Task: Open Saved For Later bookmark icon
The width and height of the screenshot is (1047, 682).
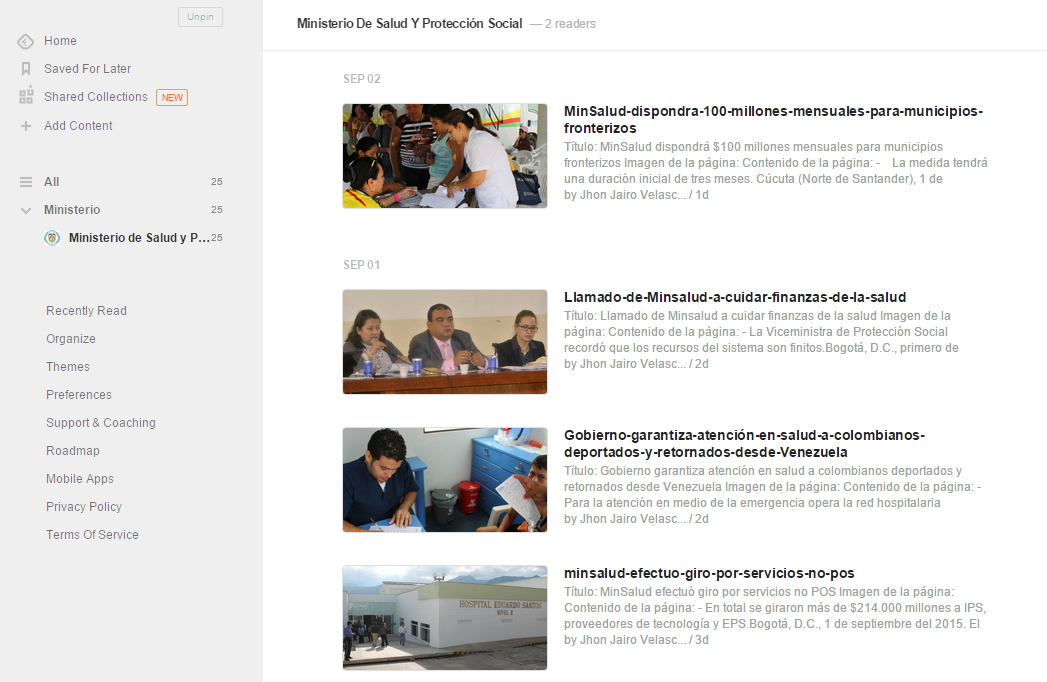Action: coord(24,68)
